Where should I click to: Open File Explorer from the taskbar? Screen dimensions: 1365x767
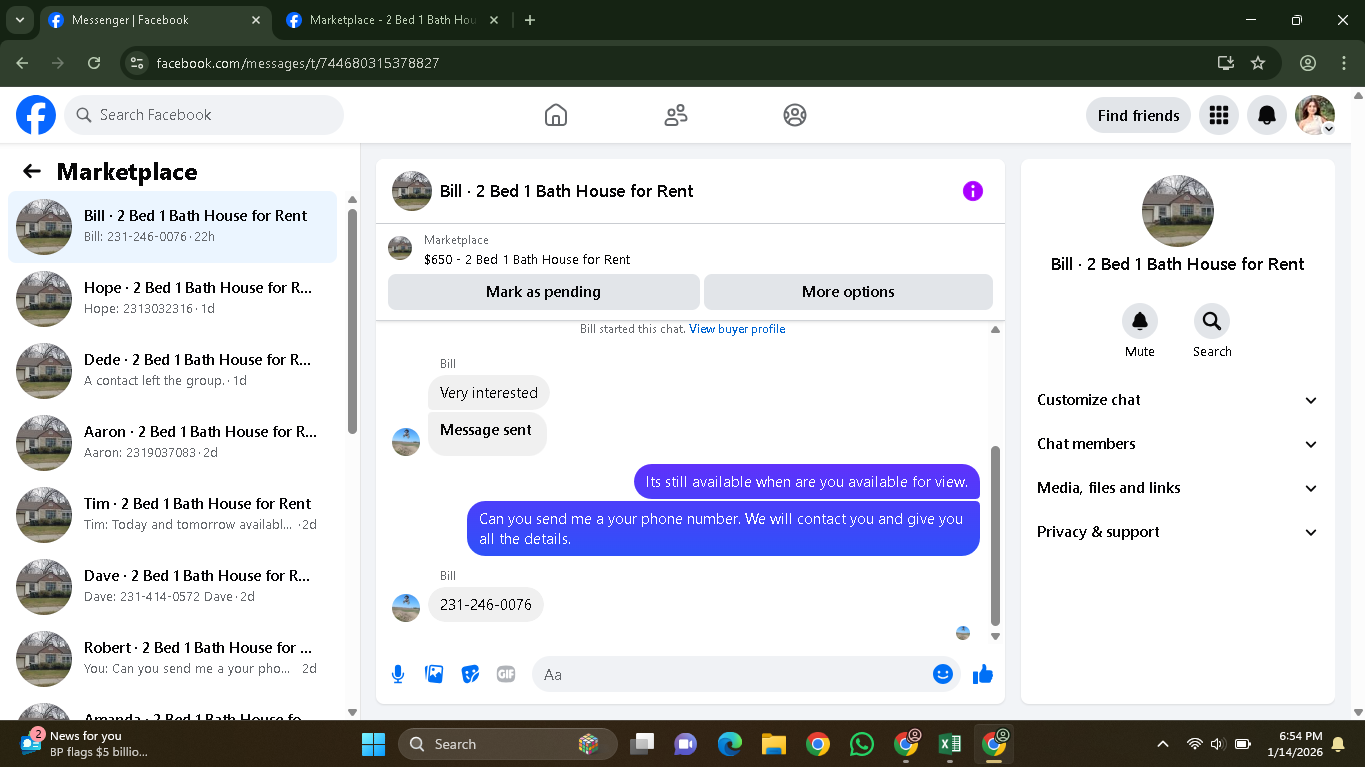pyautogui.click(x=774, y=744)
